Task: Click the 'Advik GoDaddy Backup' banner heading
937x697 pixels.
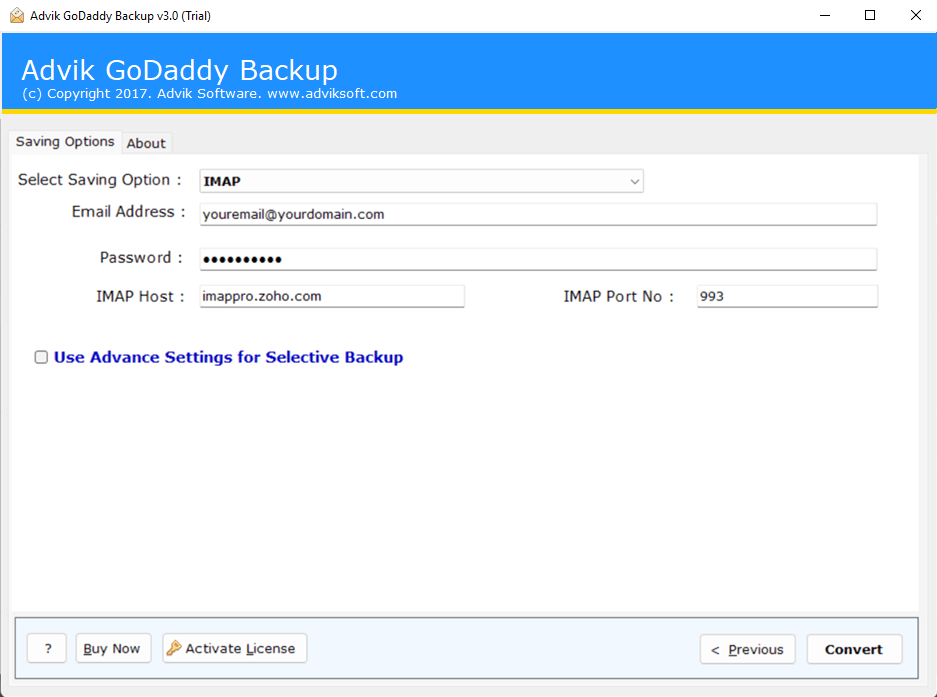Action: point(179,70)
